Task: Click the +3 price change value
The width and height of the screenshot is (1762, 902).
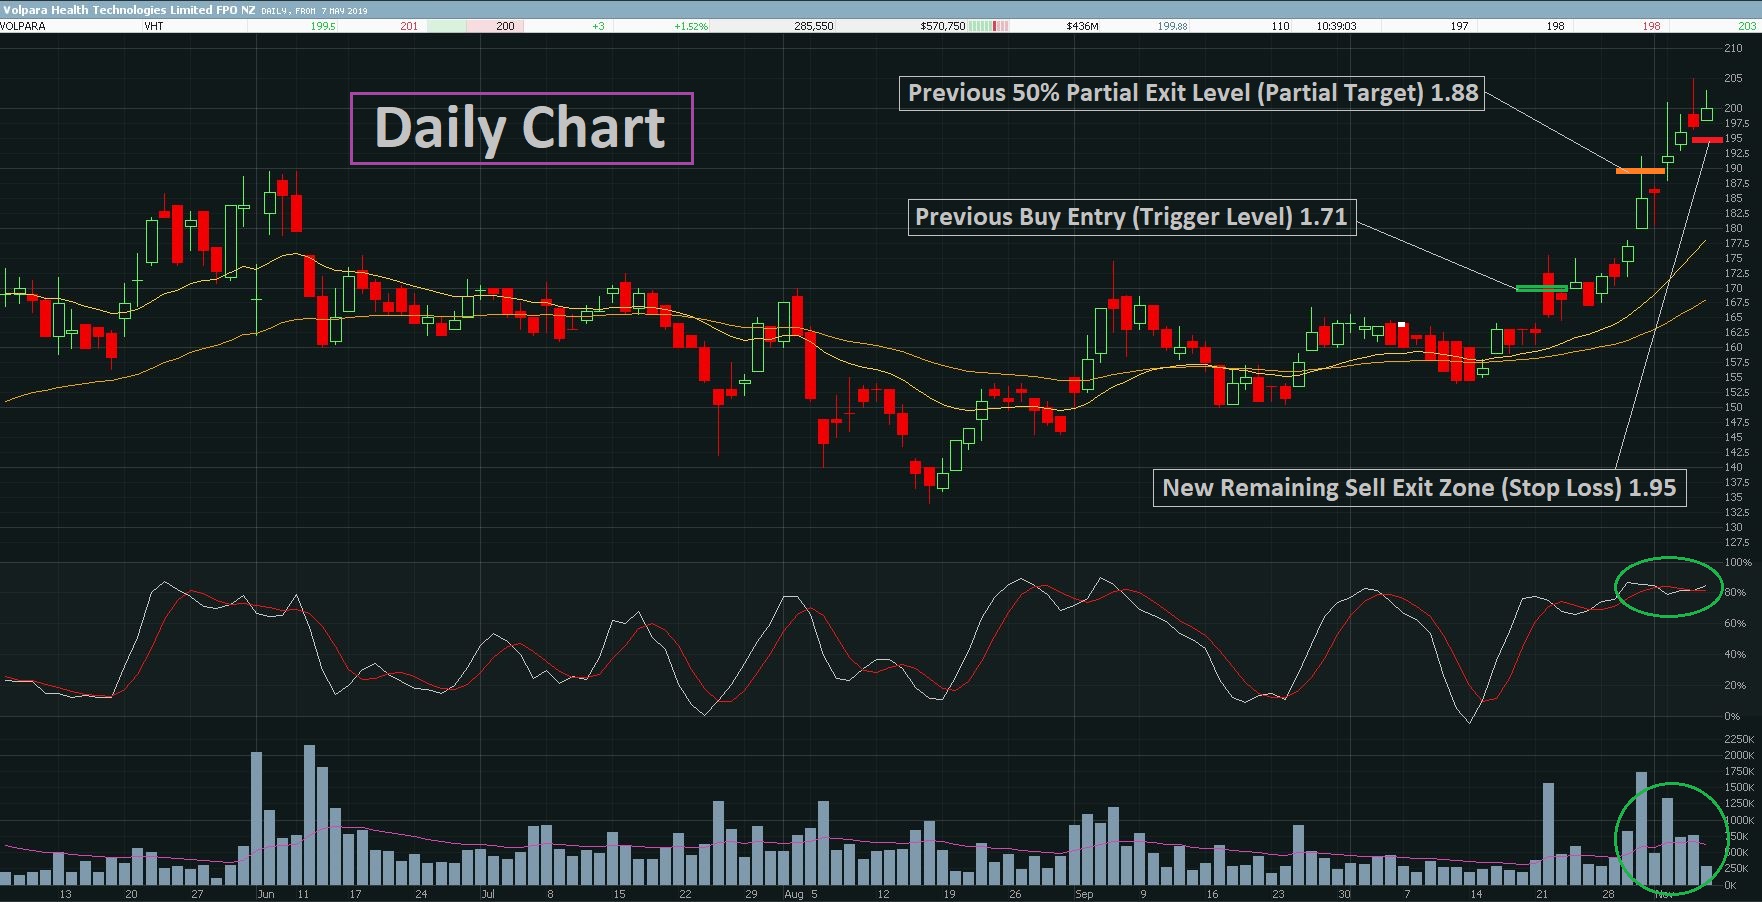Action: coord(598,26)
